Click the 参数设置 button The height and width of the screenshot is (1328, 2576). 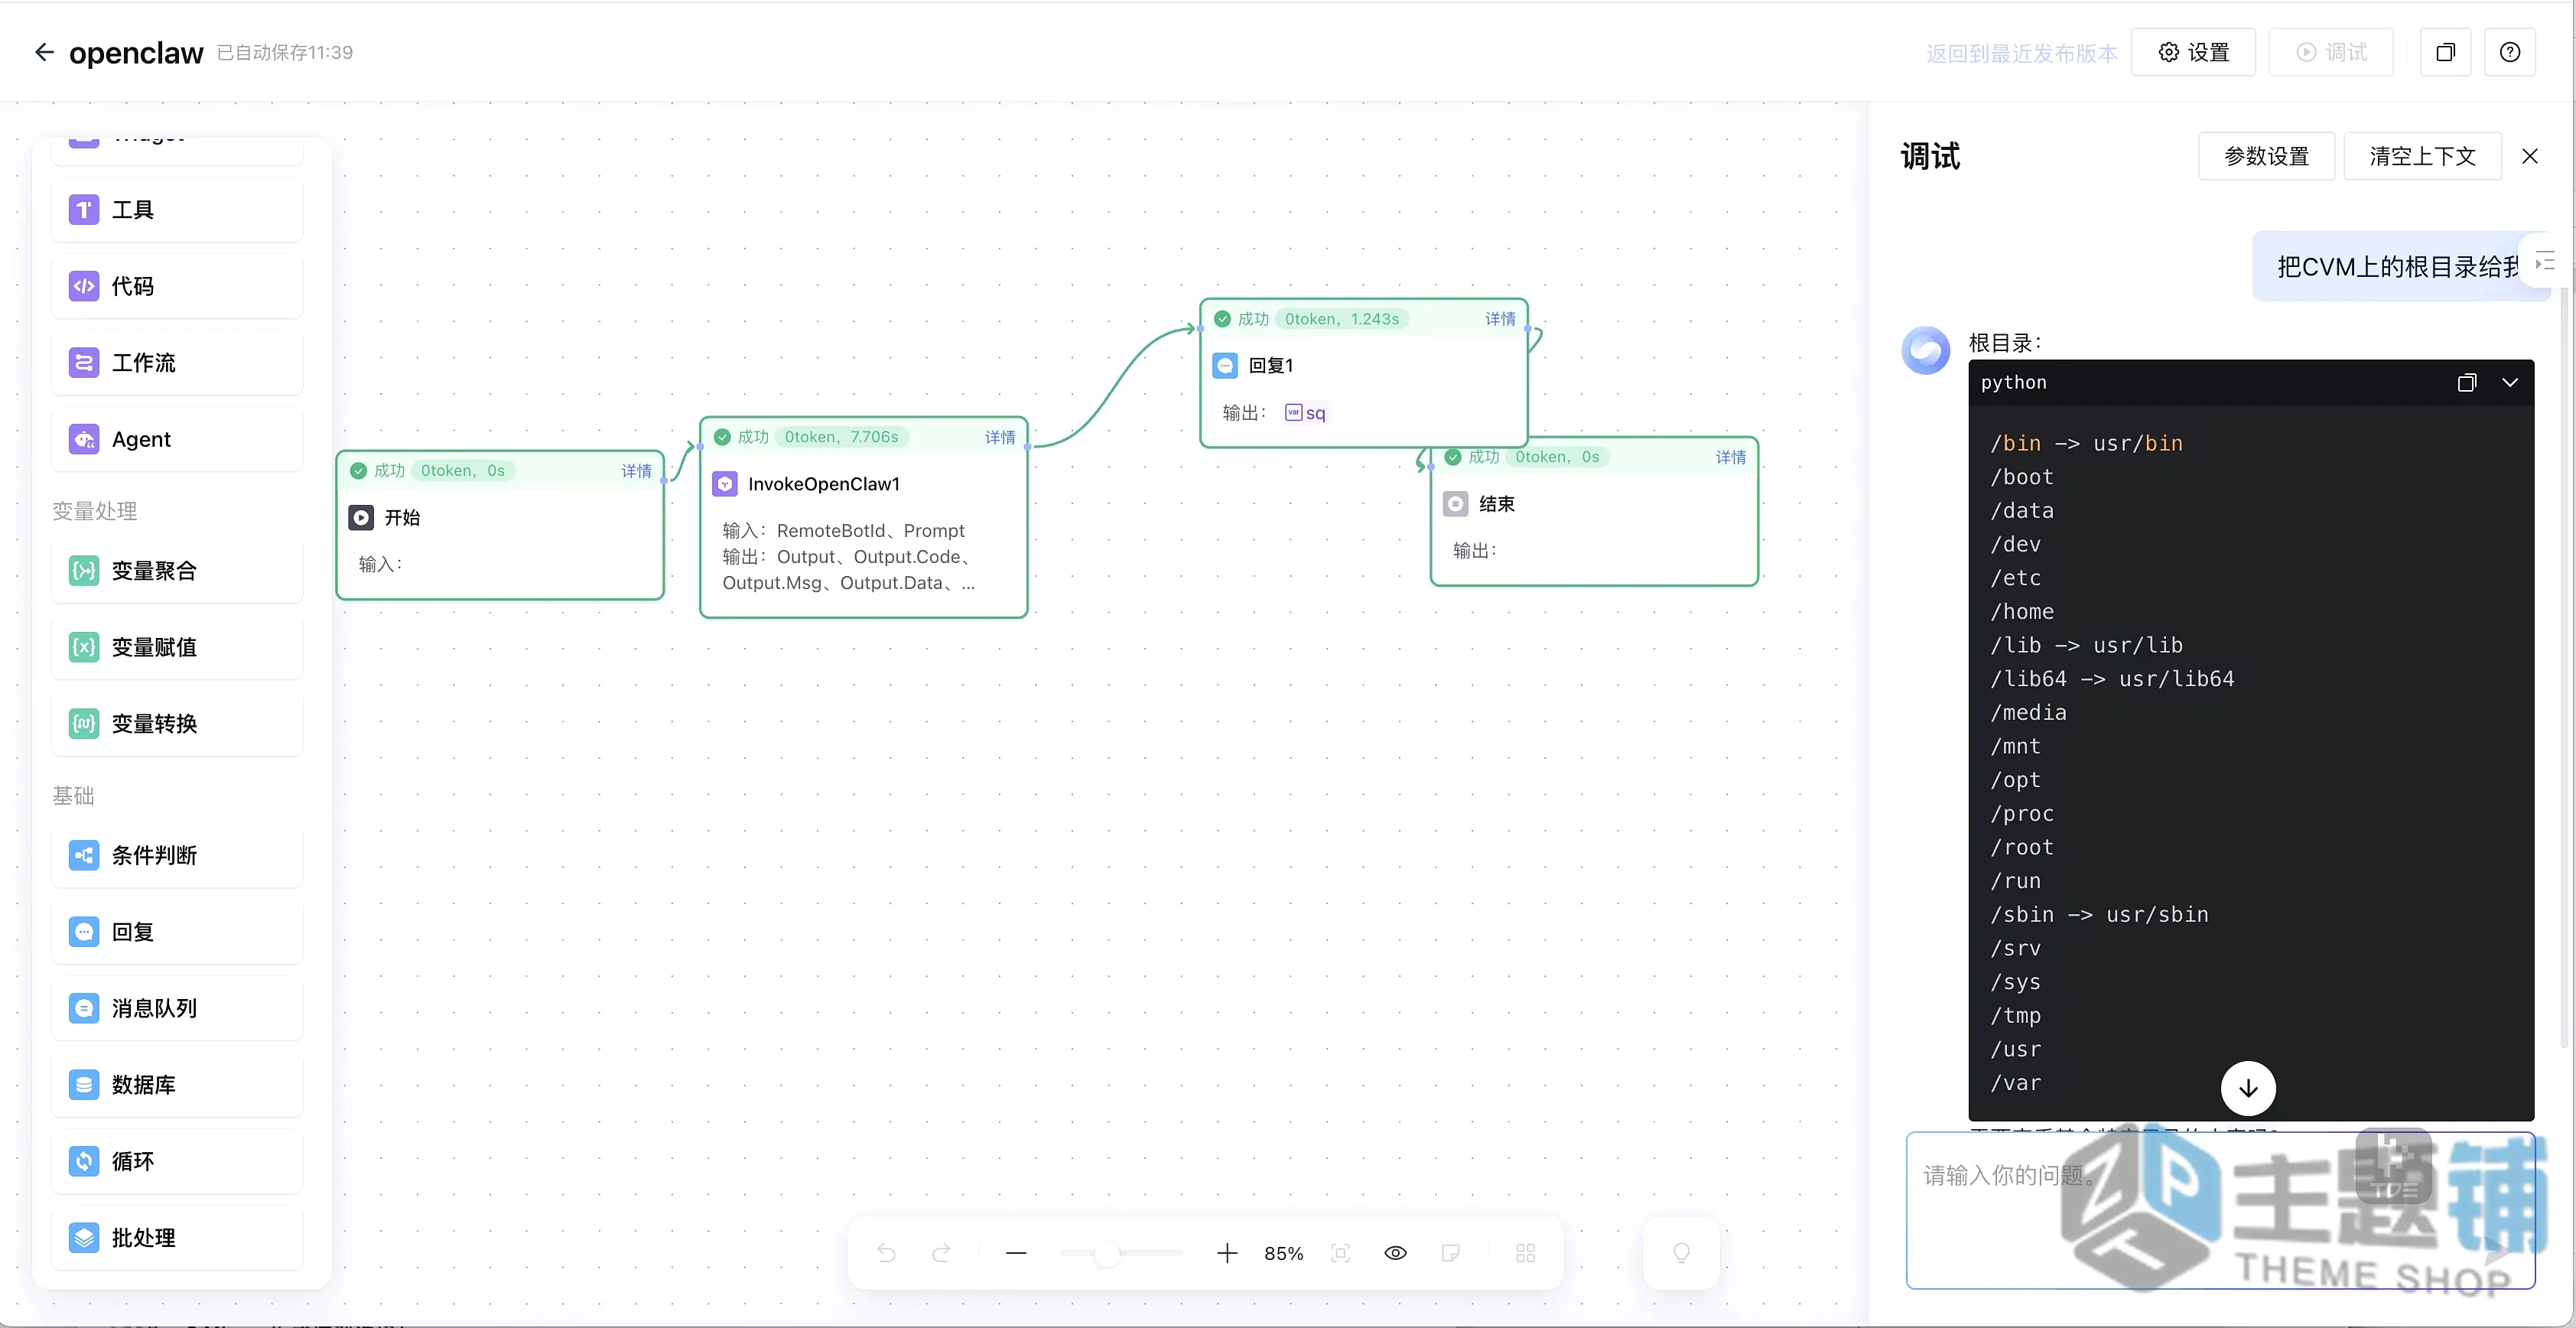pos(2266,156)
